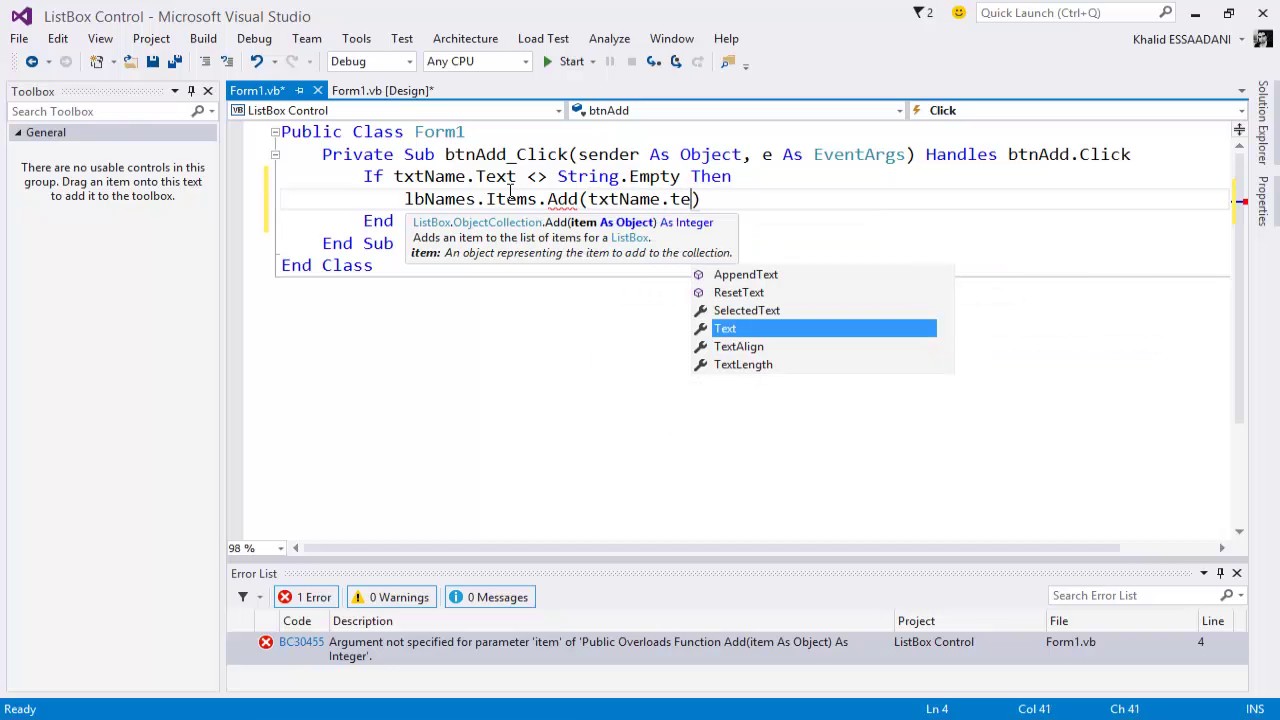Click the Break All pause icon

(610, 62)
